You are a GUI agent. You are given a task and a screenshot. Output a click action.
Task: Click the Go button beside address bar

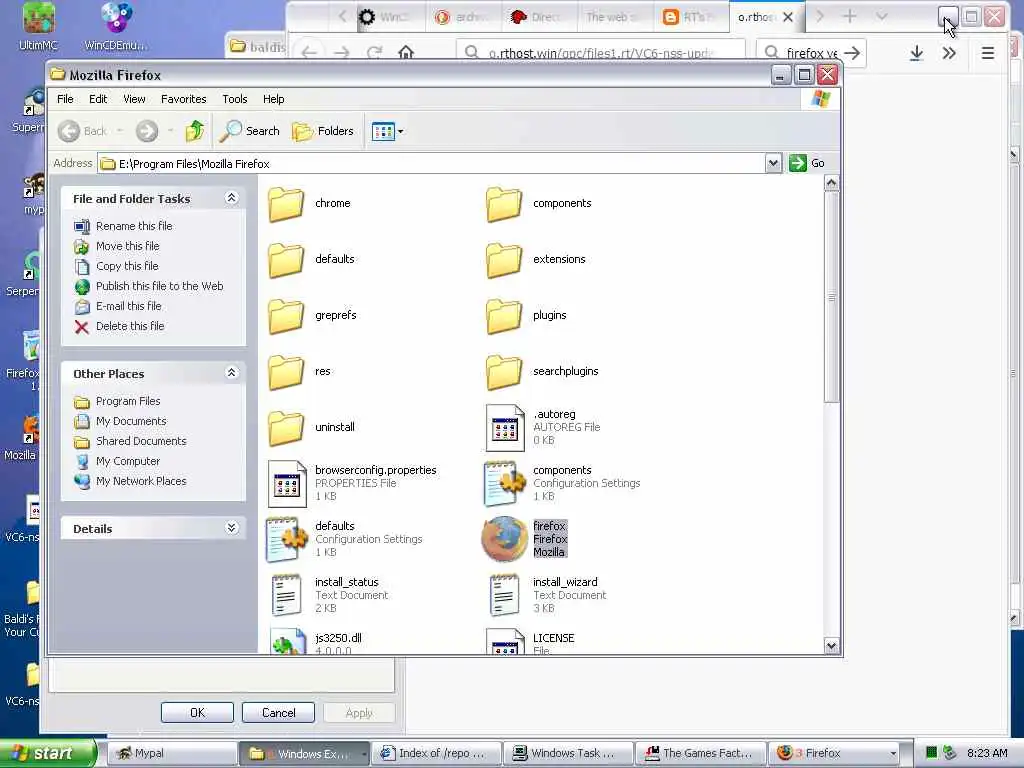pos(807,163)
